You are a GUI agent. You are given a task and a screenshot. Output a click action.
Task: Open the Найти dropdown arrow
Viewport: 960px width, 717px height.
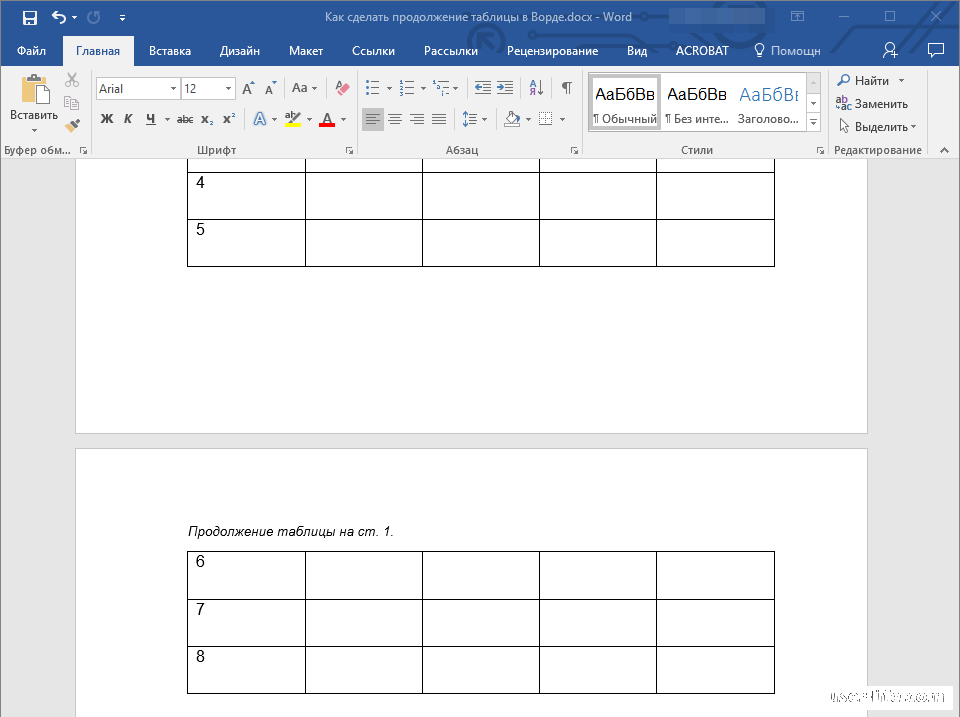pyautogui.click(x=901, y=81)
